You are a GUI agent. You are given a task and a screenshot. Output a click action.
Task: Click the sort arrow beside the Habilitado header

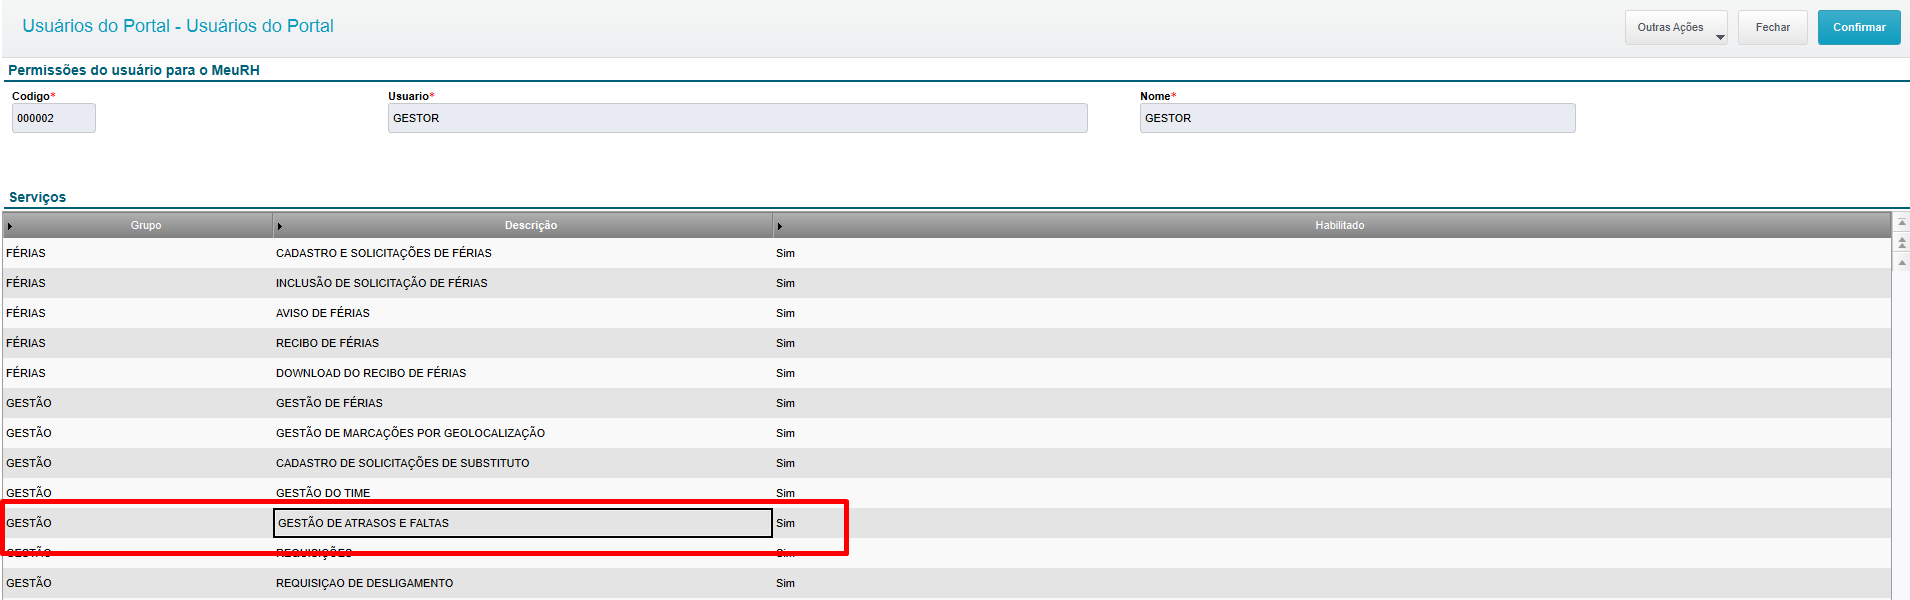coord(780,226)
